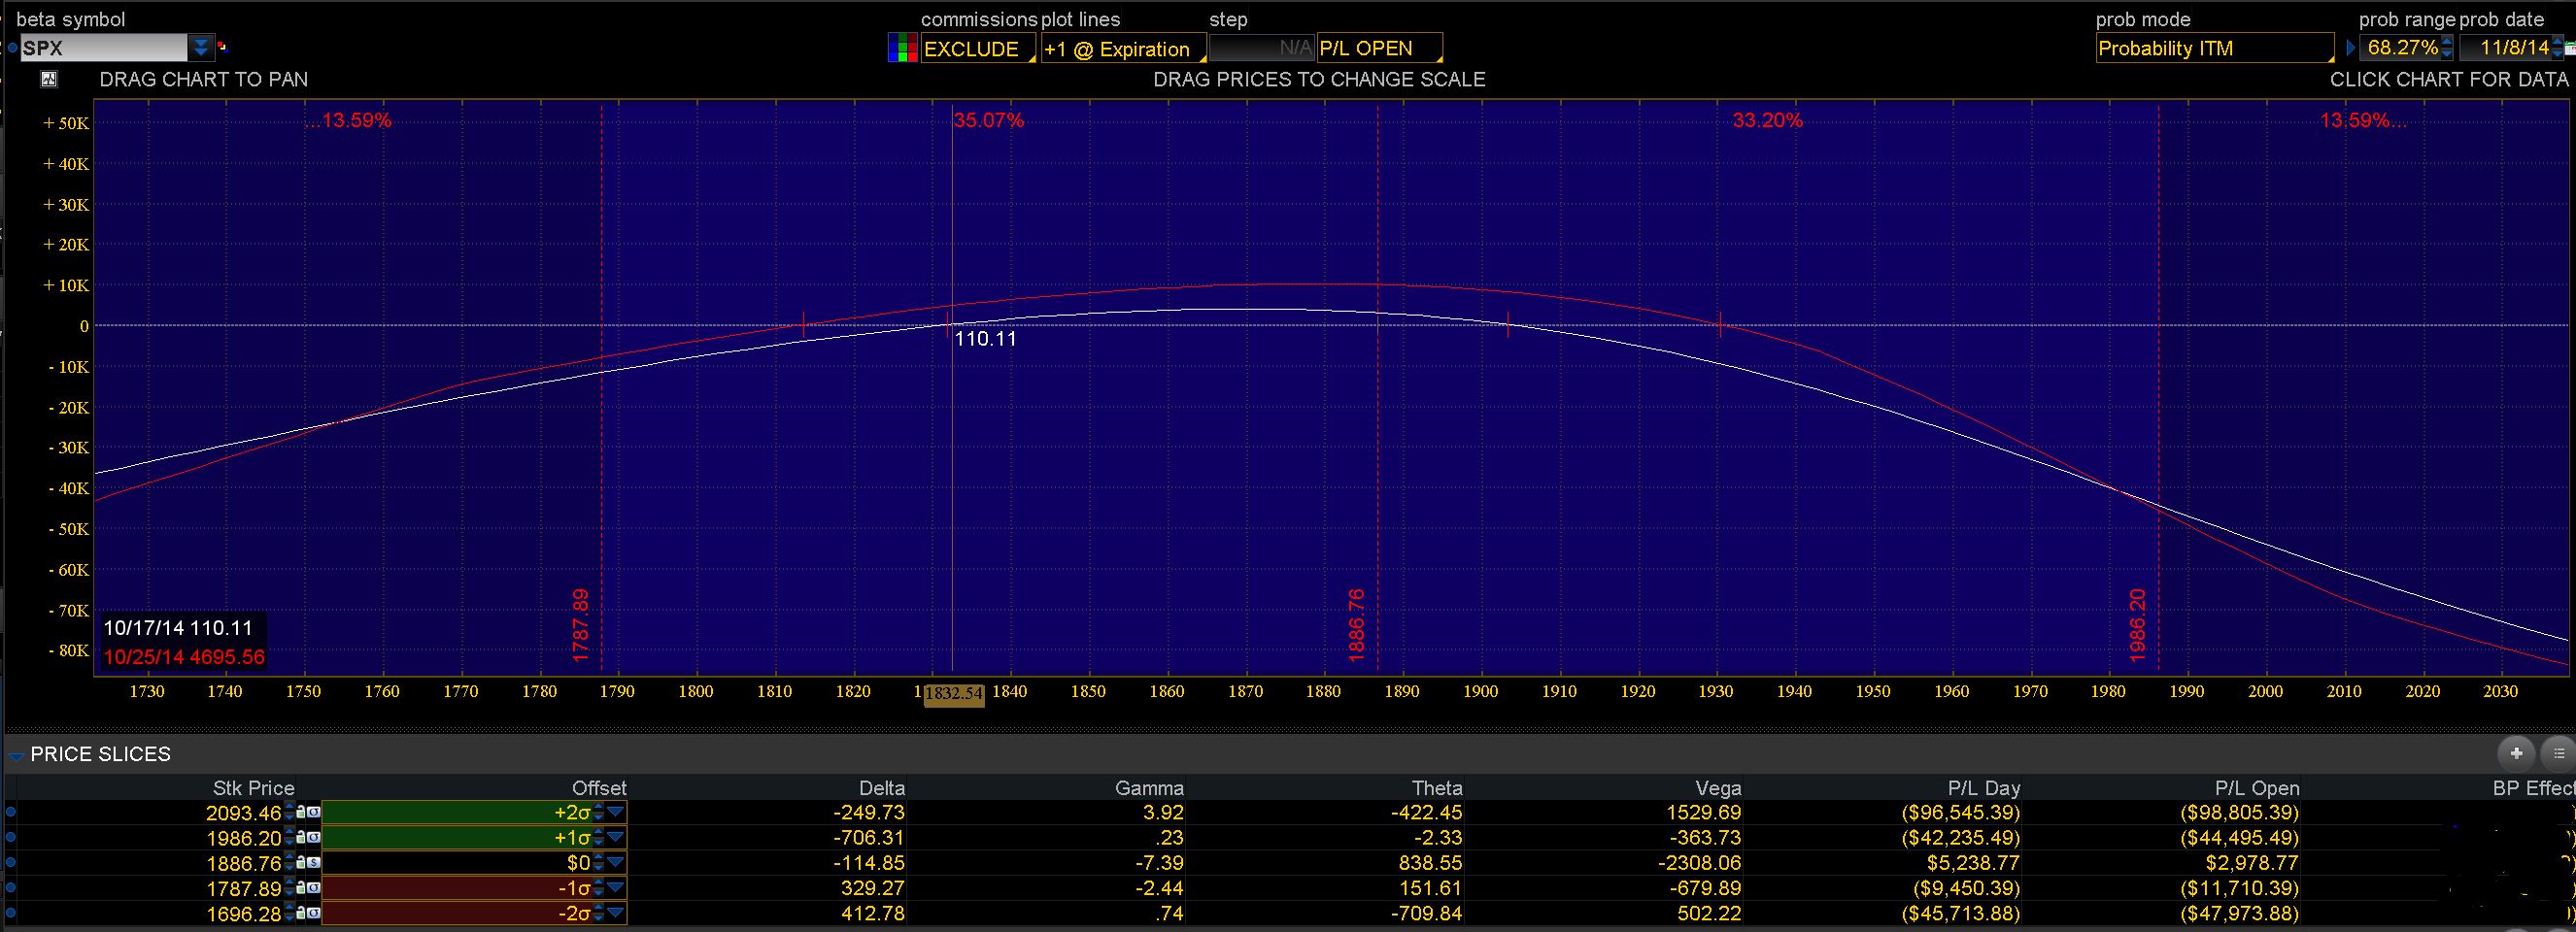The height and width of the screenshot is (932, 2576).
Task: Open the $0 offset dropdown arrow
Action: (616, 862)
